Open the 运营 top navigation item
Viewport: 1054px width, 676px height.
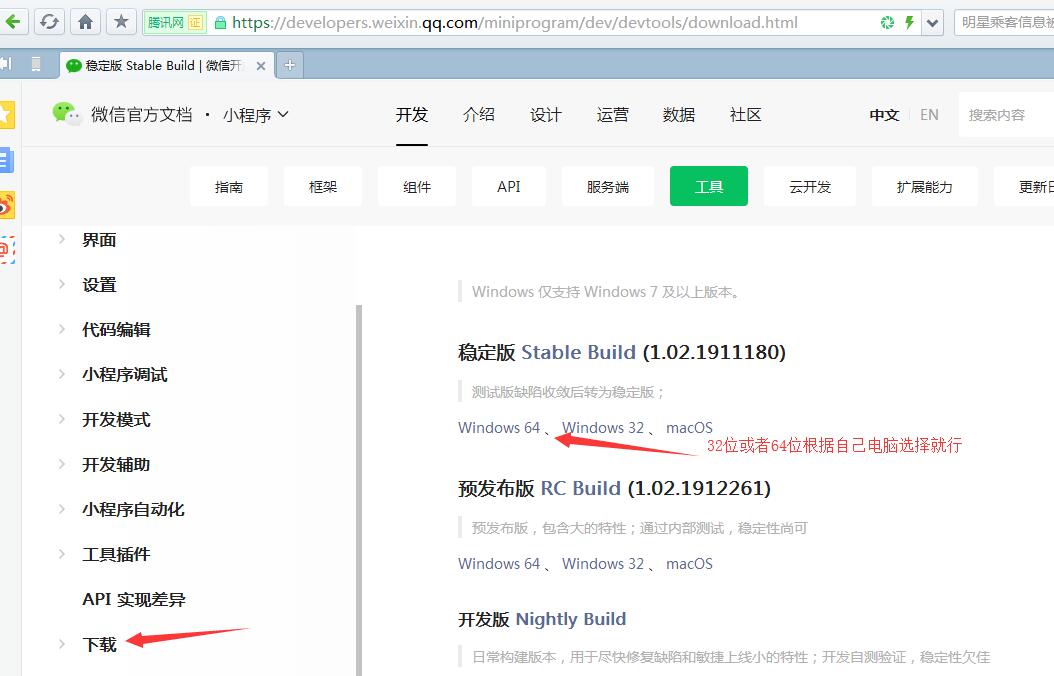[x=612, y=115]
